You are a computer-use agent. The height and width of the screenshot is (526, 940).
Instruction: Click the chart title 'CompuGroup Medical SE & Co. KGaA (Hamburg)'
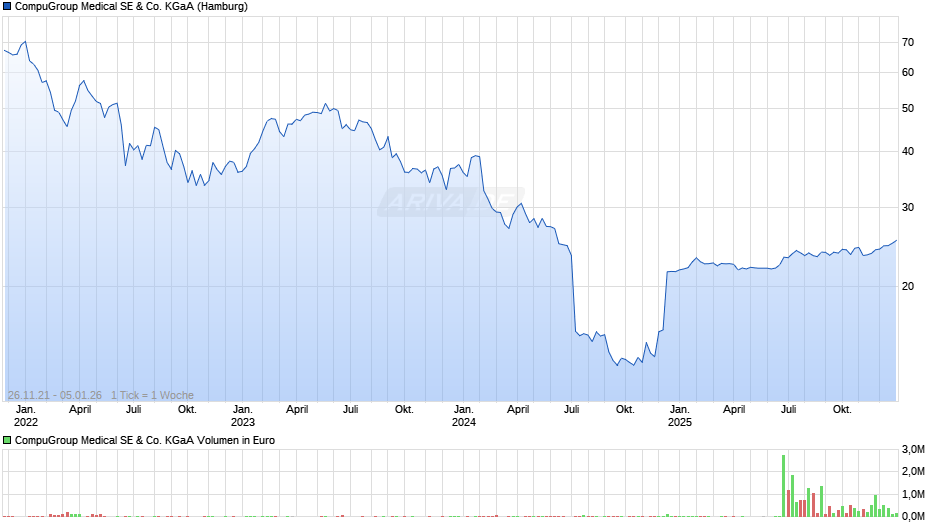[x=131, y=7]
